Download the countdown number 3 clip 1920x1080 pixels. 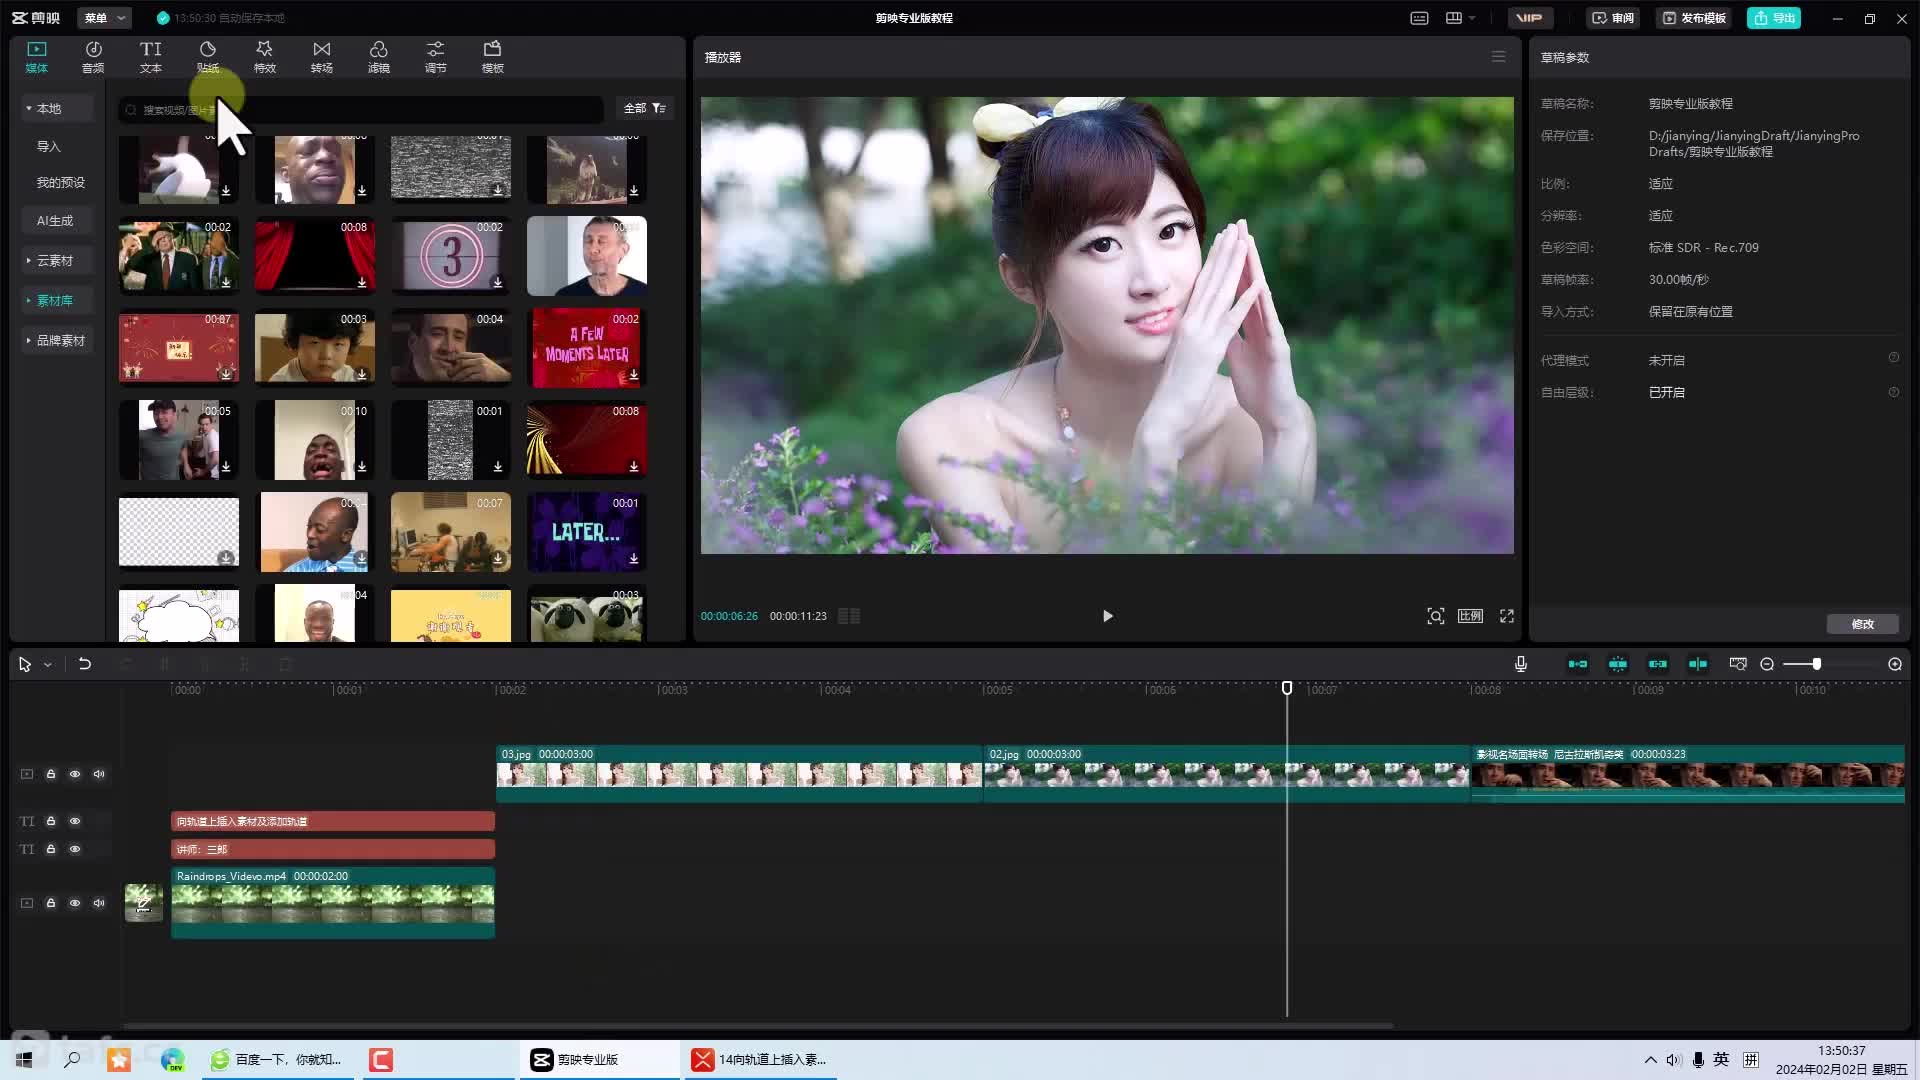click(x=497, y=283)
